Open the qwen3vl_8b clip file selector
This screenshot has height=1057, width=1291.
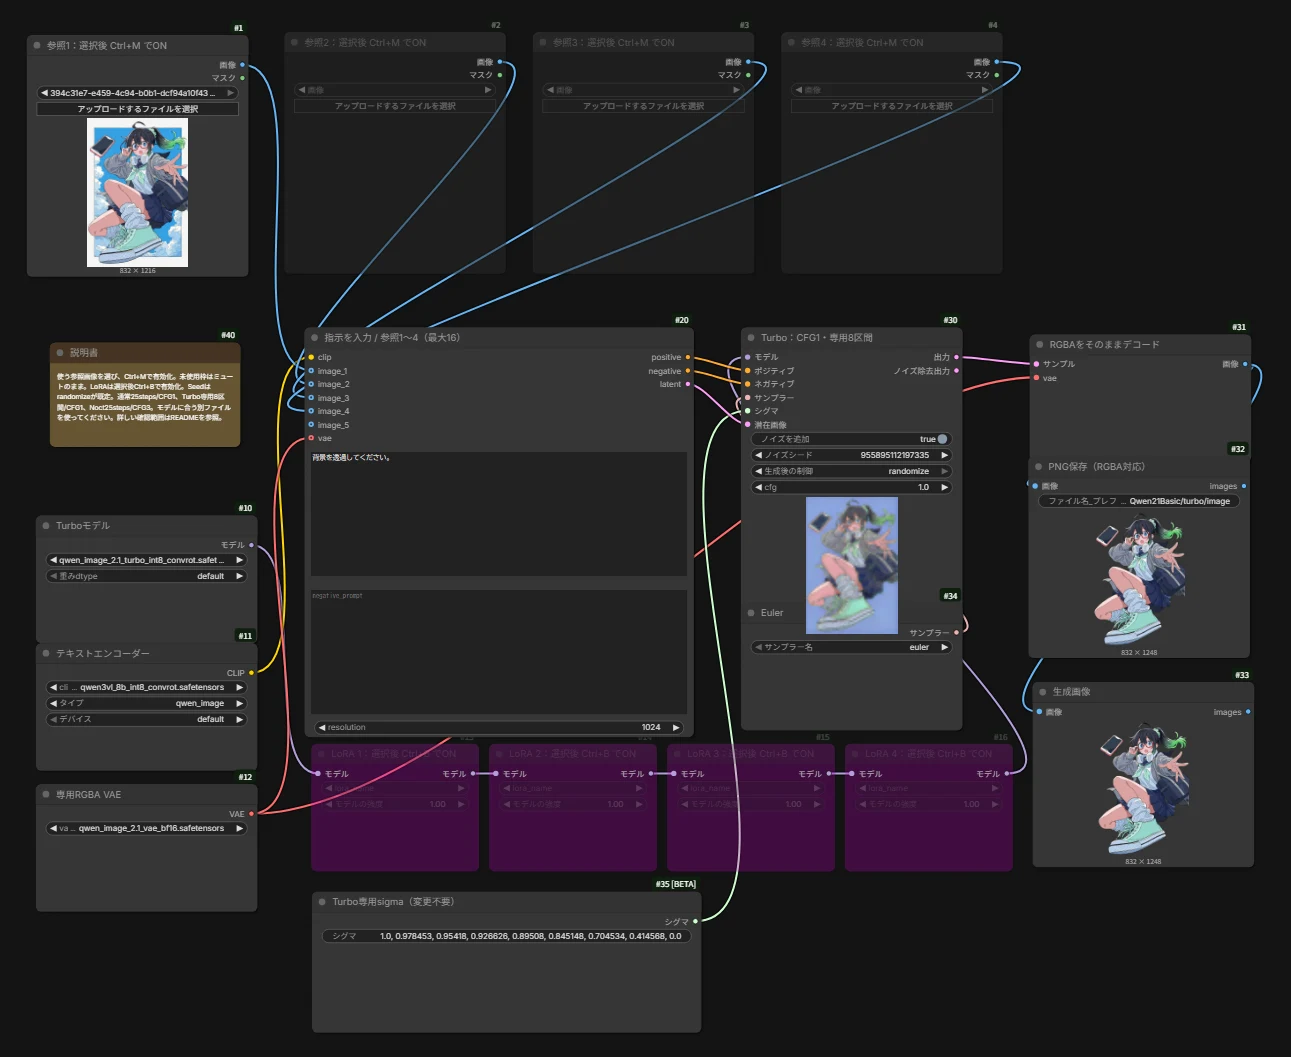[146, 687]
